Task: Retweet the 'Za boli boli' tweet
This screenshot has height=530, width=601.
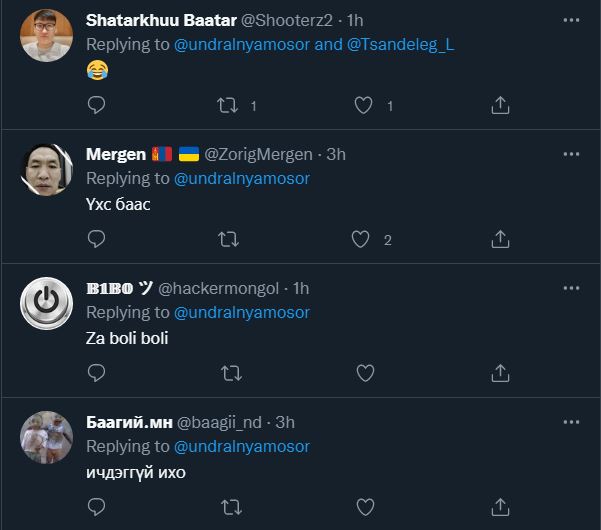Action: click(x=231, y=373)
